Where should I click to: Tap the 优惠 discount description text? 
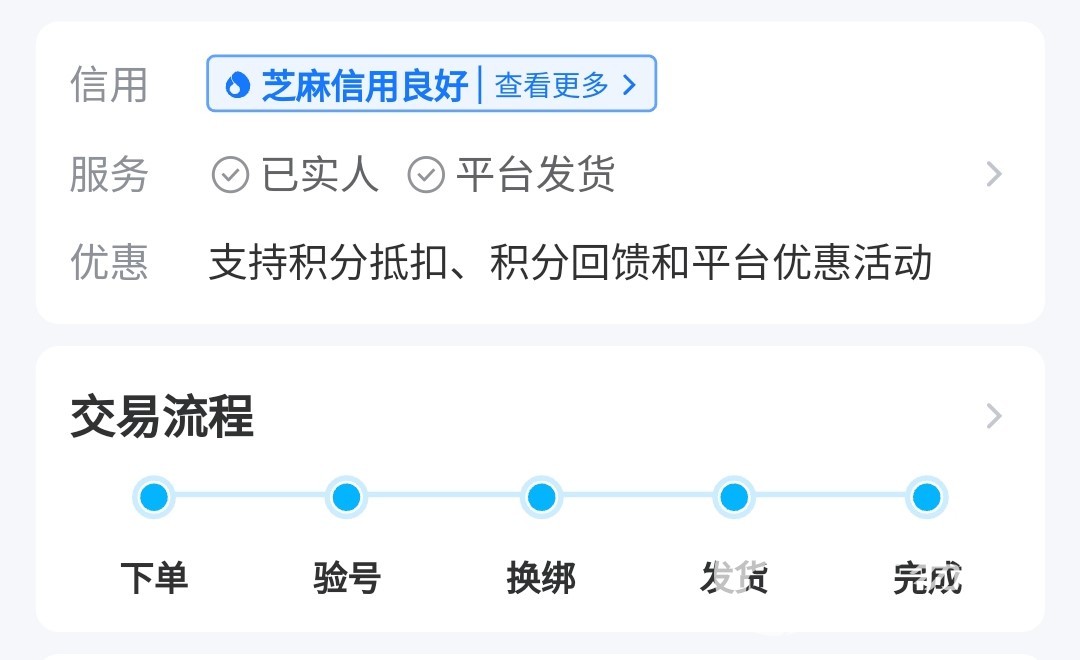coord(570,263)
